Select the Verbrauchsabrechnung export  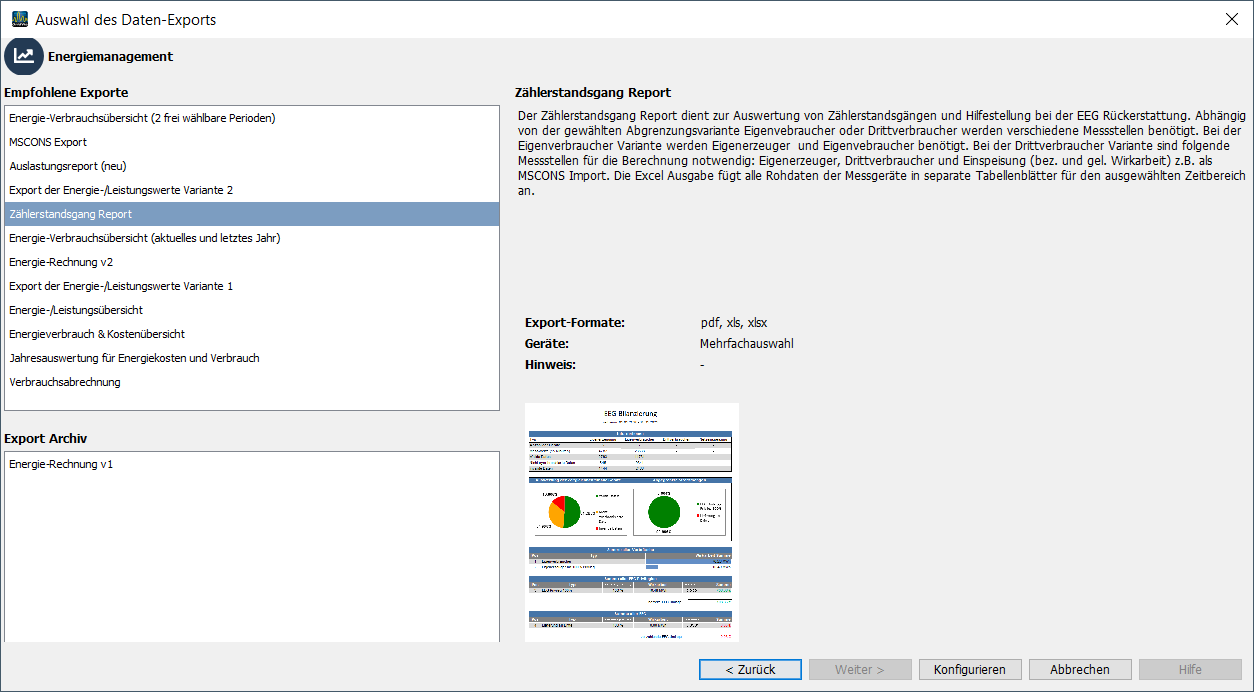pyautogui.click(x=65, y=382)
